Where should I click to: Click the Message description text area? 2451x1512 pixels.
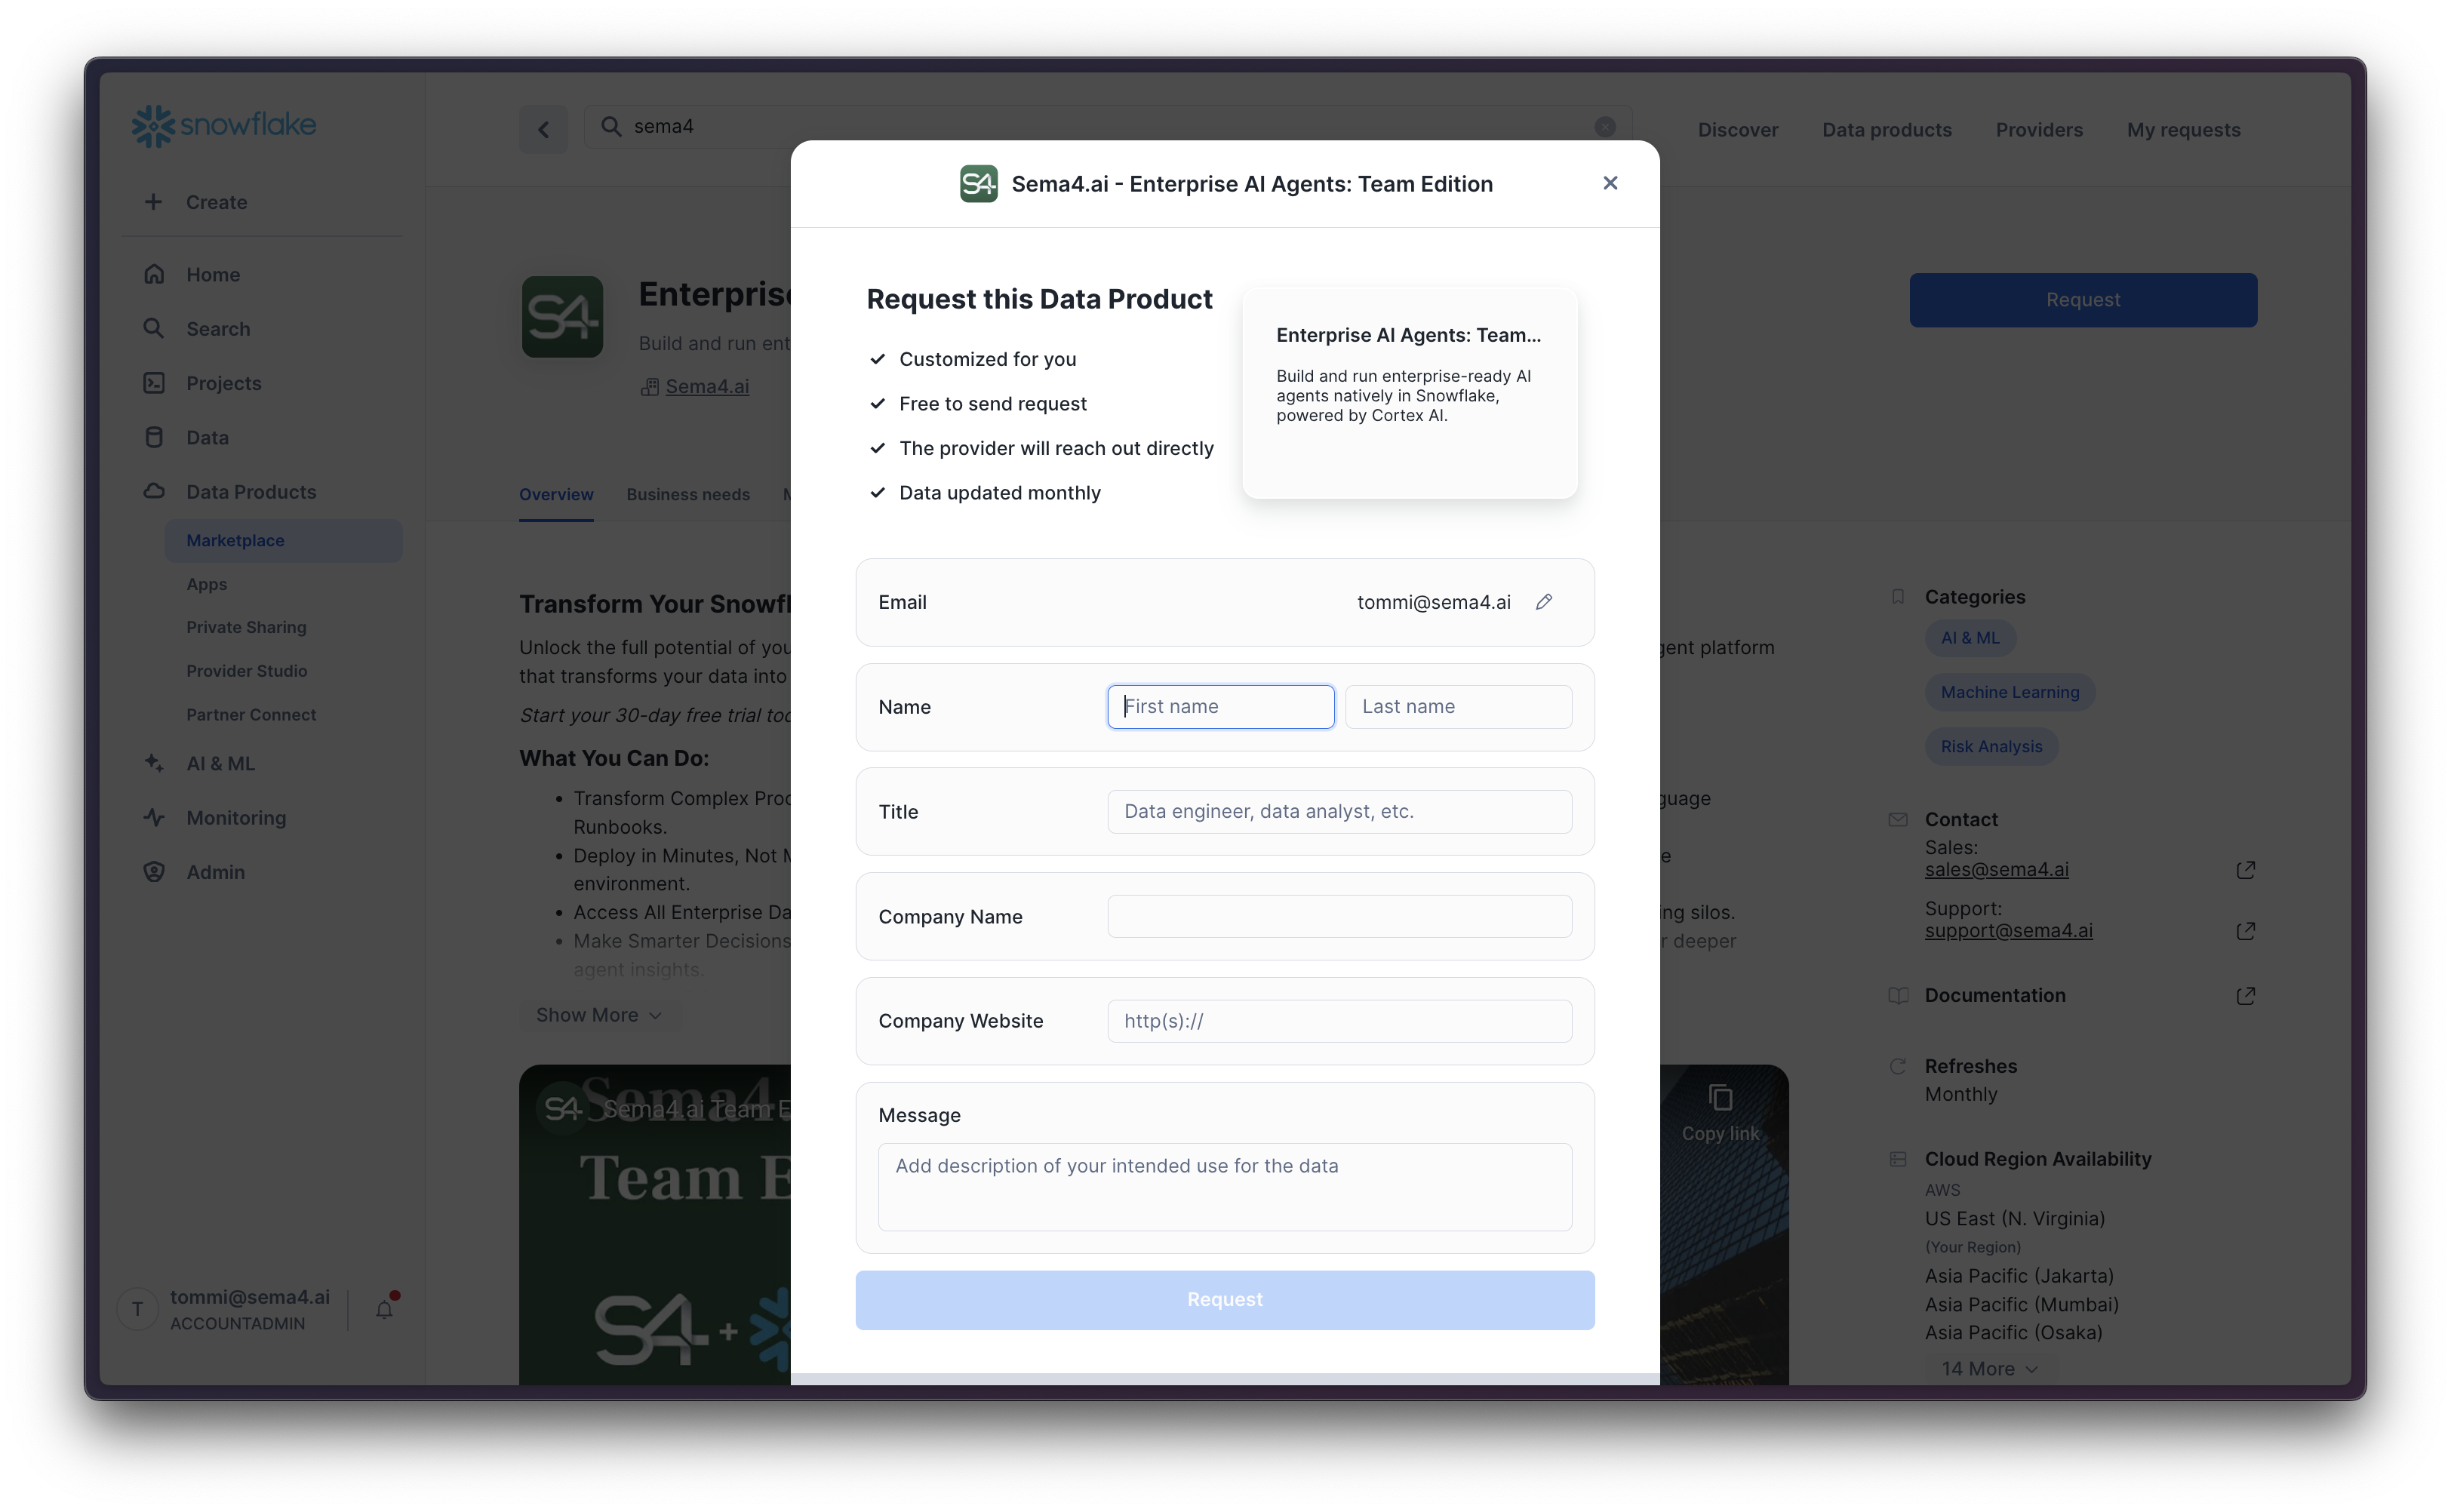click(x=1224, y=1187)
